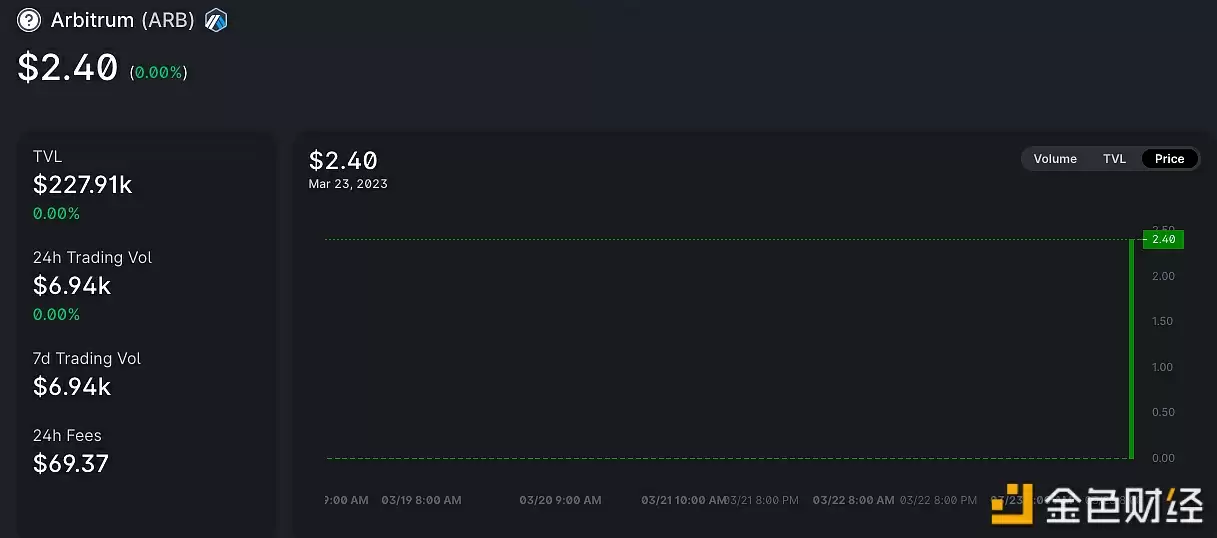Click the question mark token logo
The height and width of the screenshot is (538, 1217).
pyautogui.click(x=29, y=20)
